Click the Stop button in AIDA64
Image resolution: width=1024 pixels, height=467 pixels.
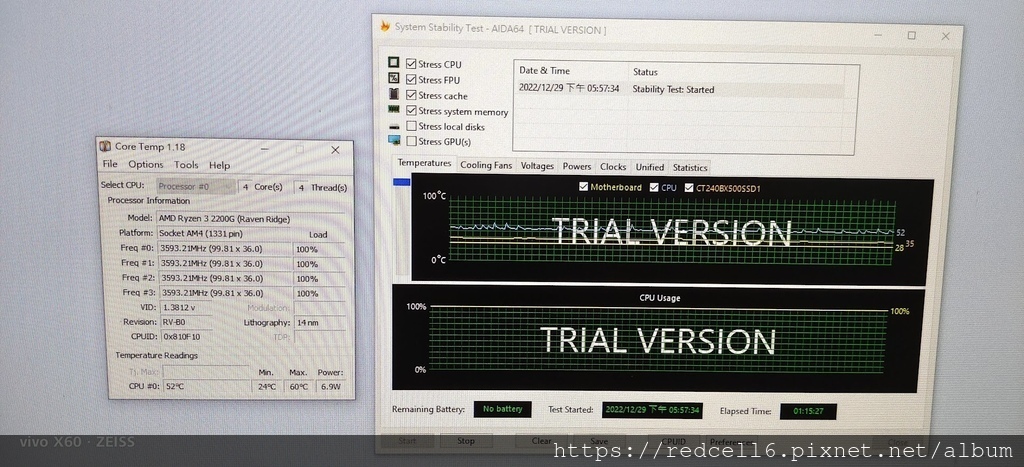coord(466,441)
